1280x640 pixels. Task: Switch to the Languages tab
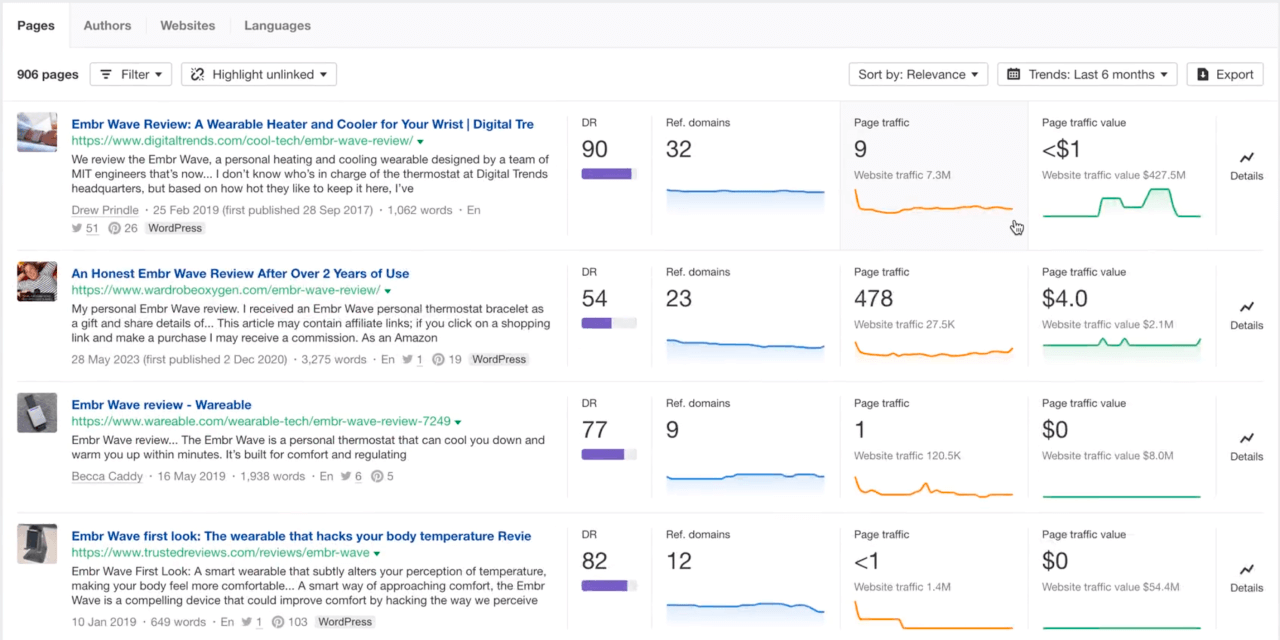277,25
